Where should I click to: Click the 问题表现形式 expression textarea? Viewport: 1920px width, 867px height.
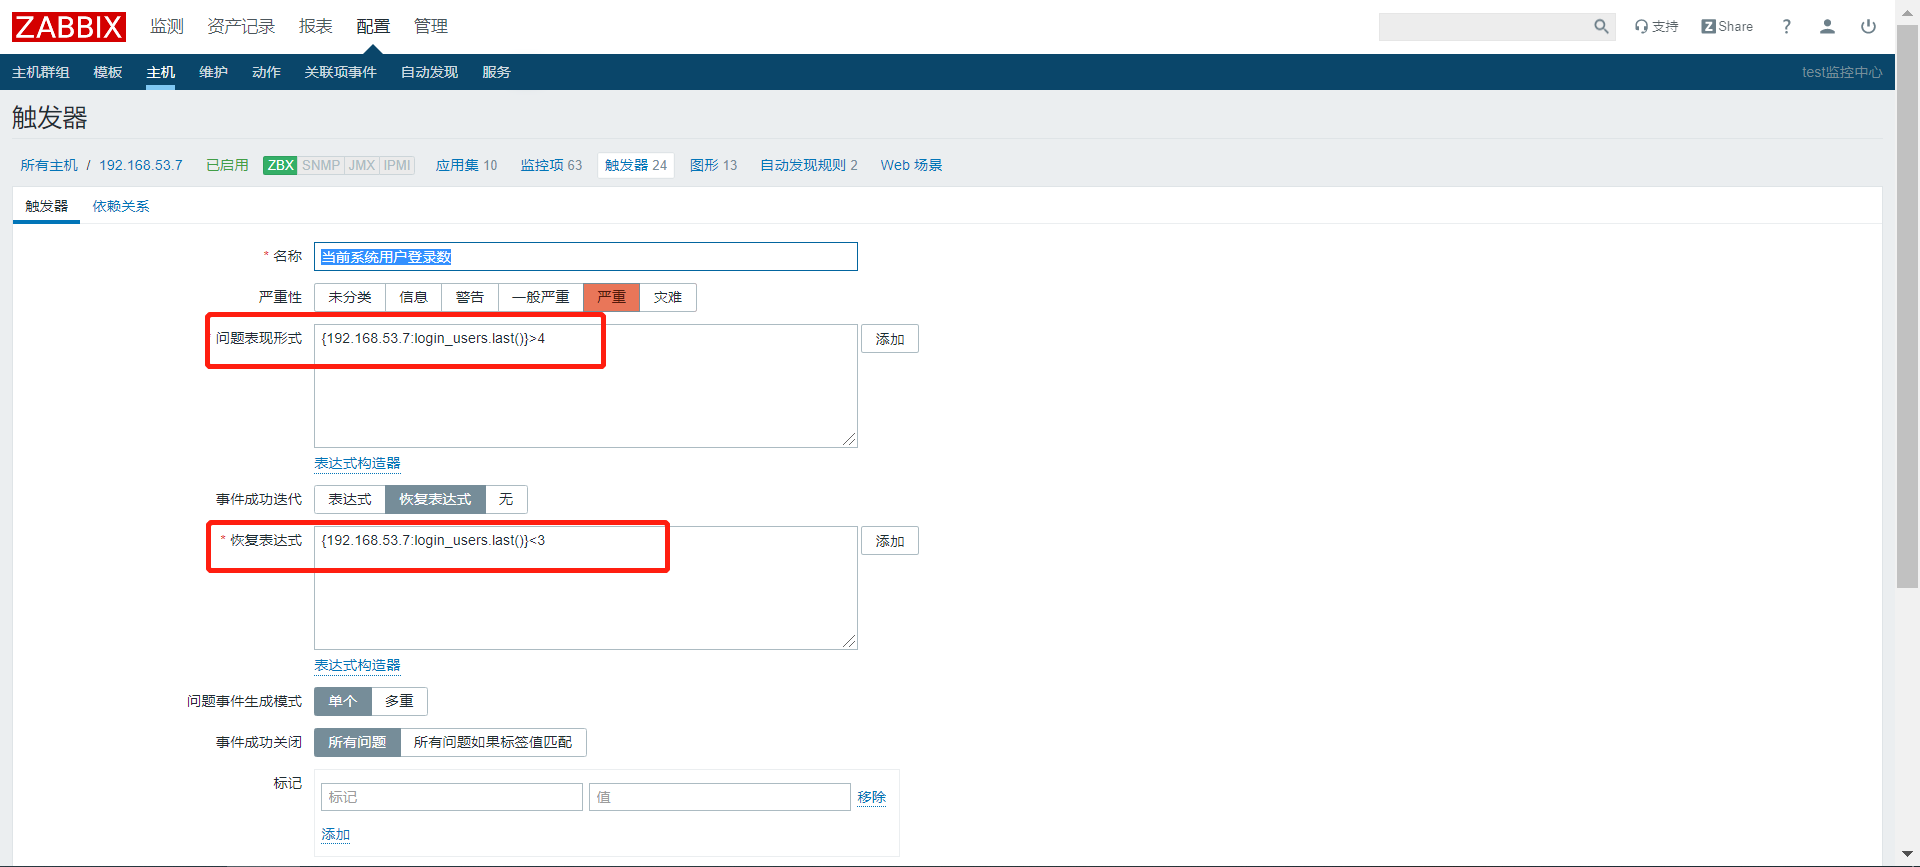tap(586, 386)
